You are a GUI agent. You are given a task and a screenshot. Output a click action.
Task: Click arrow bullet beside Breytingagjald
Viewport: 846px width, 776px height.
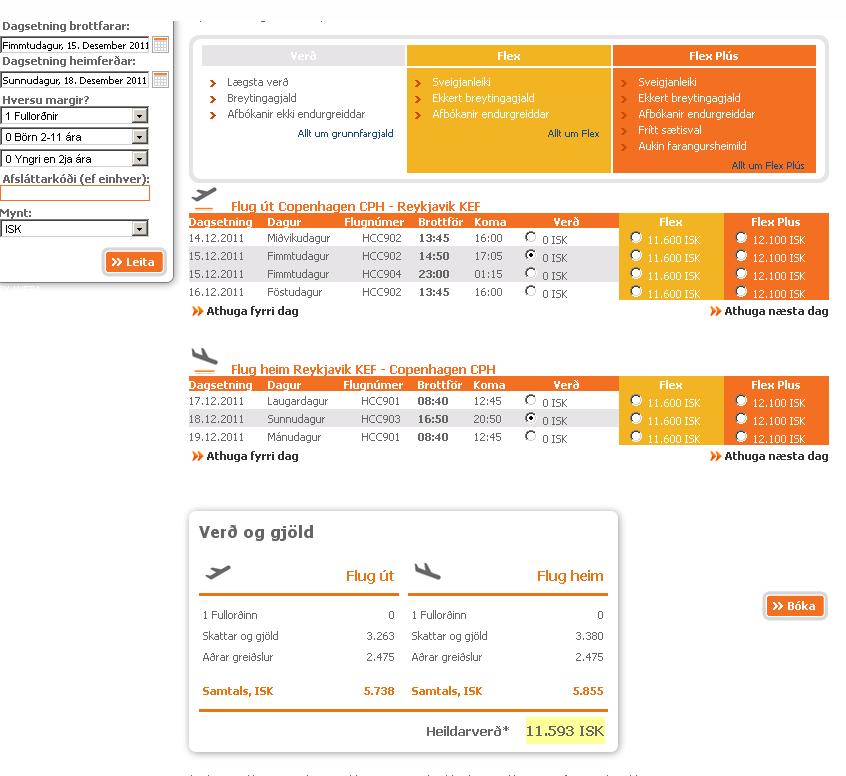coord(213,99)
